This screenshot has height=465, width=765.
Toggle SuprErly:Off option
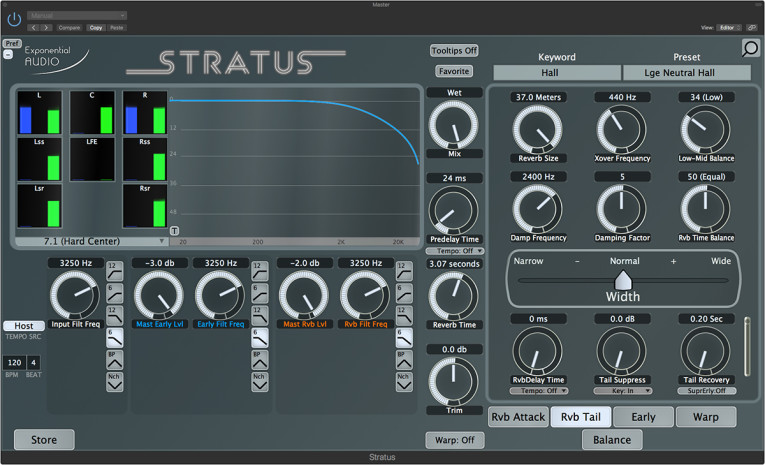pos(706,391)
